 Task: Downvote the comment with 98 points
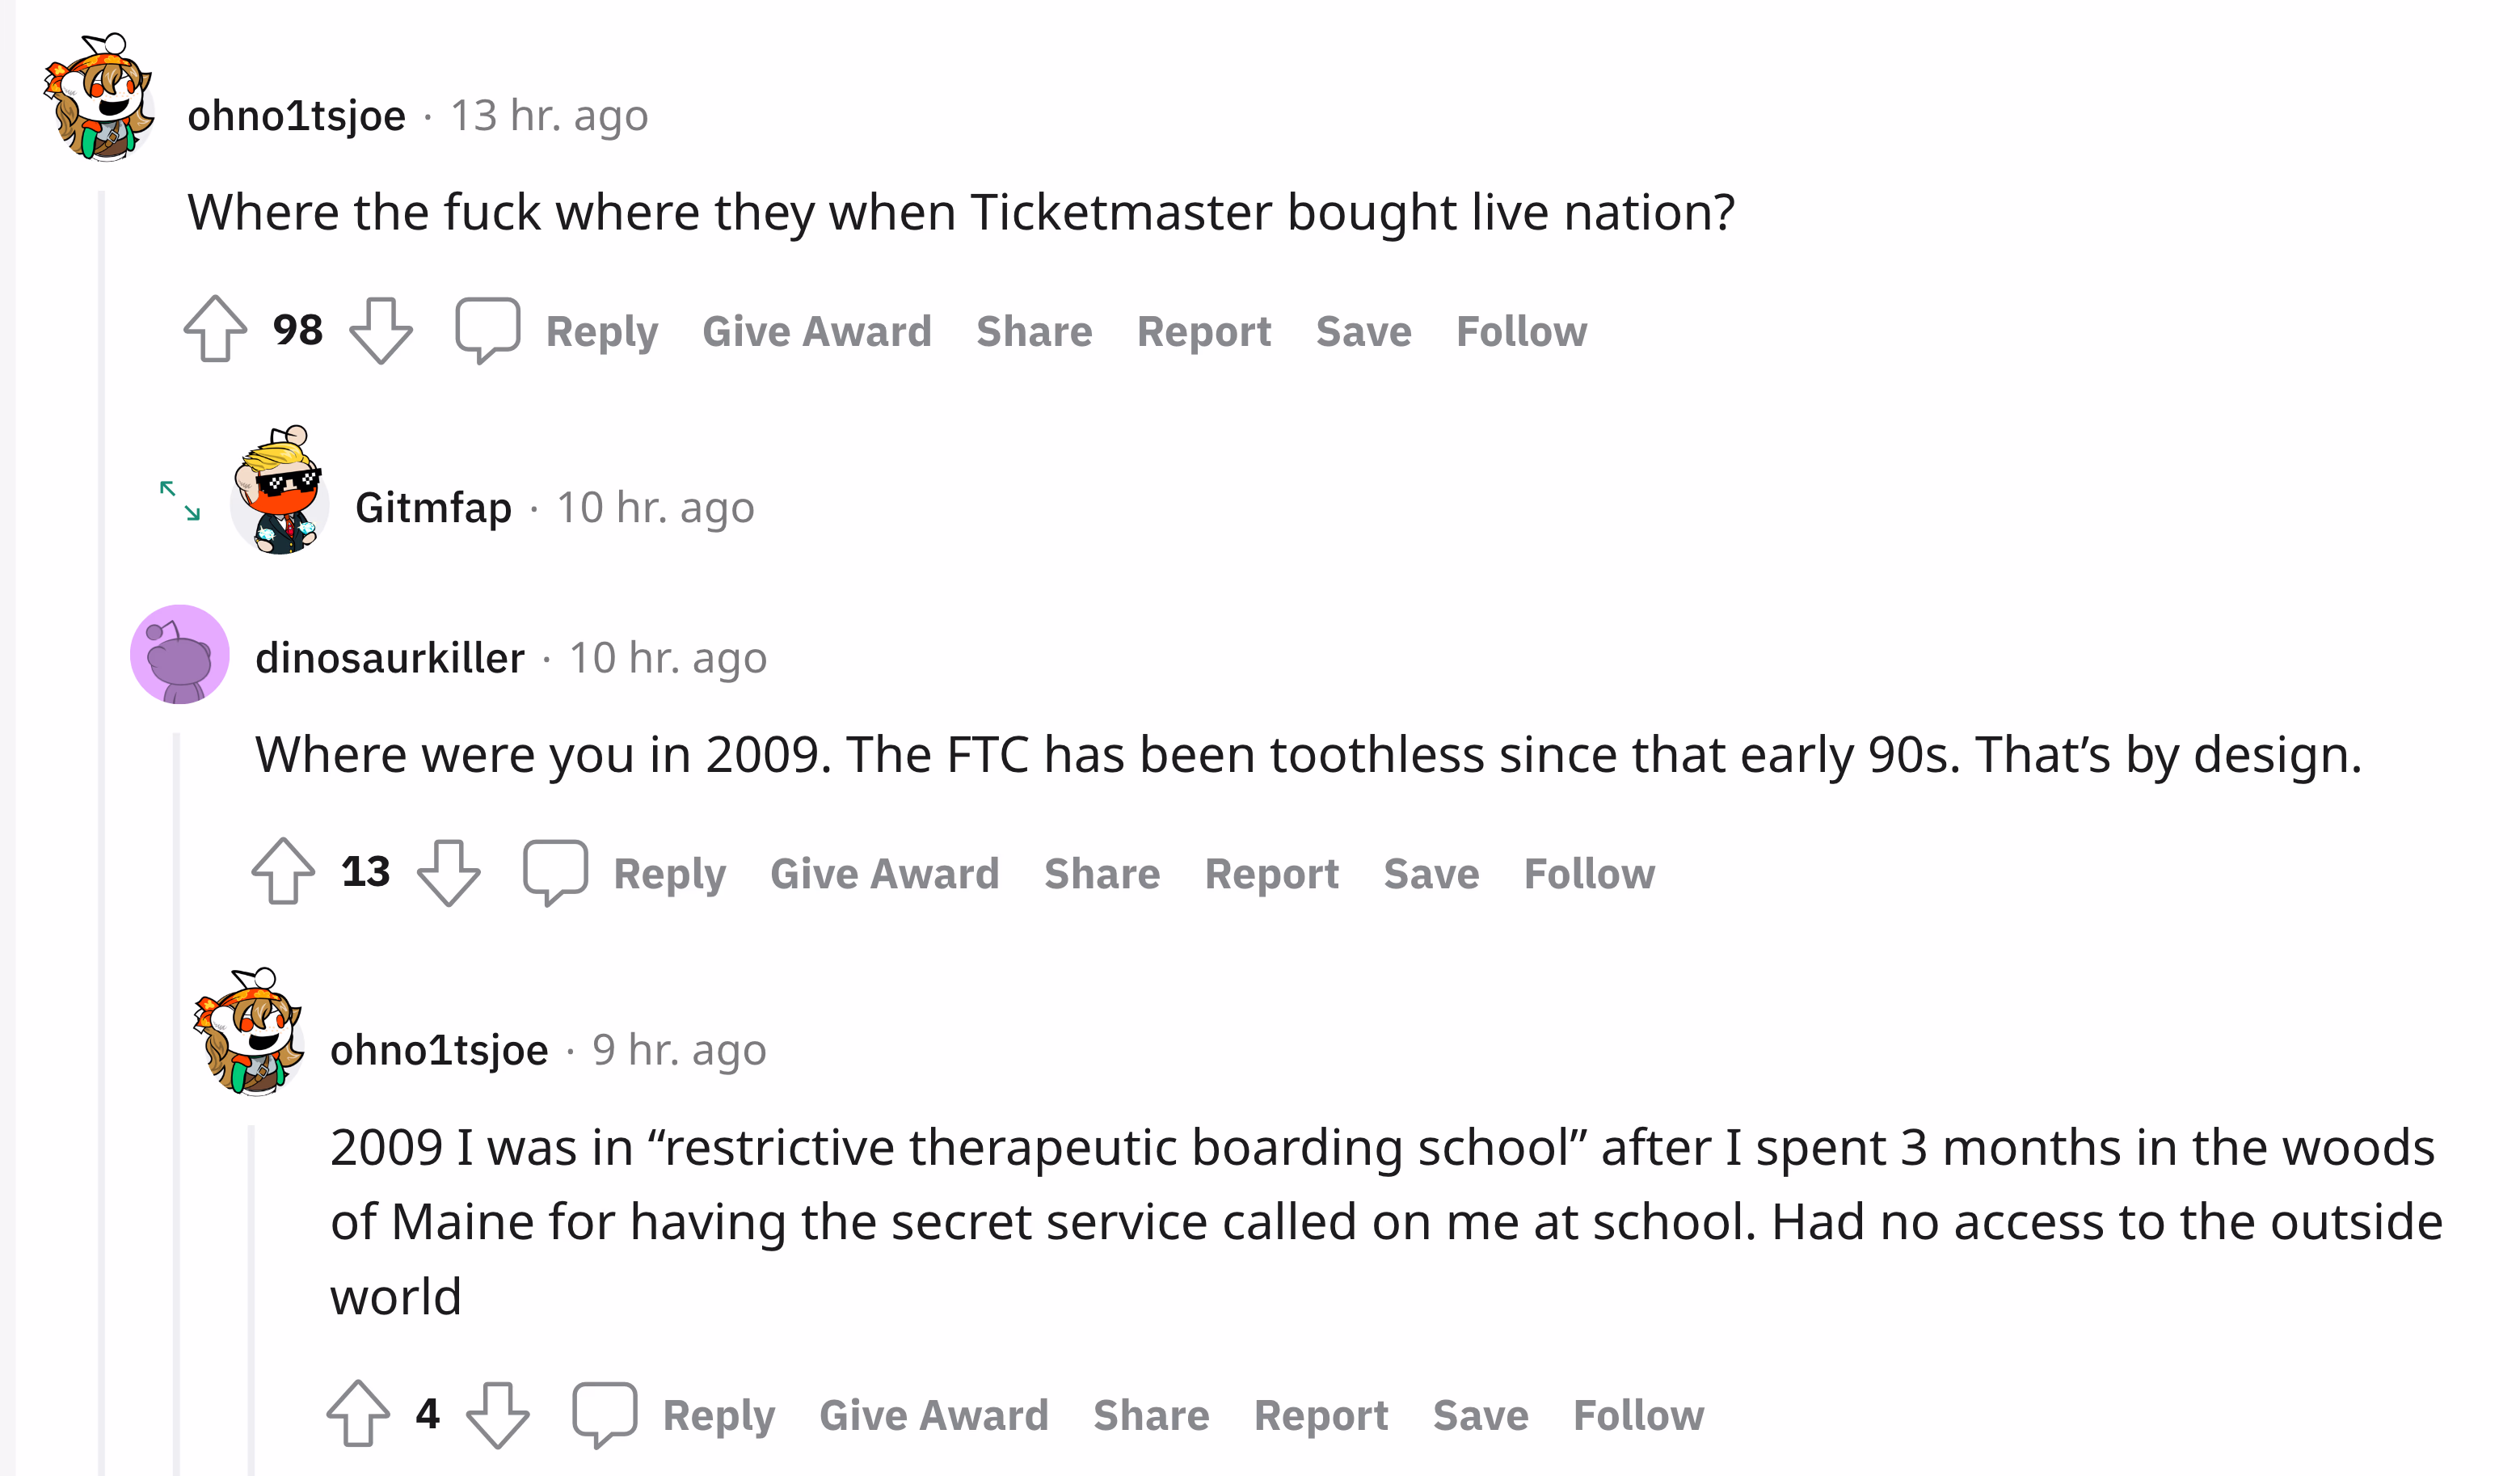[381, 331]
